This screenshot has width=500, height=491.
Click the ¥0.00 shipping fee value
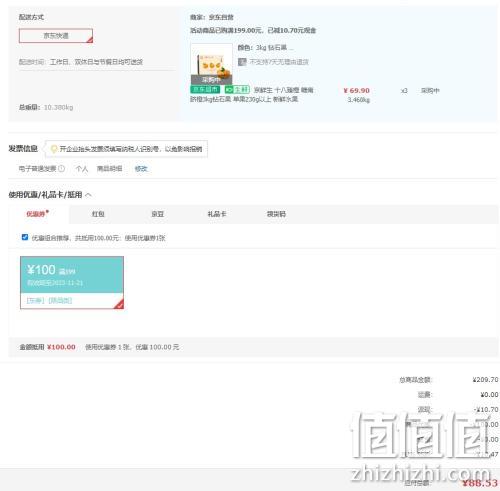click(x=489, y=394)
